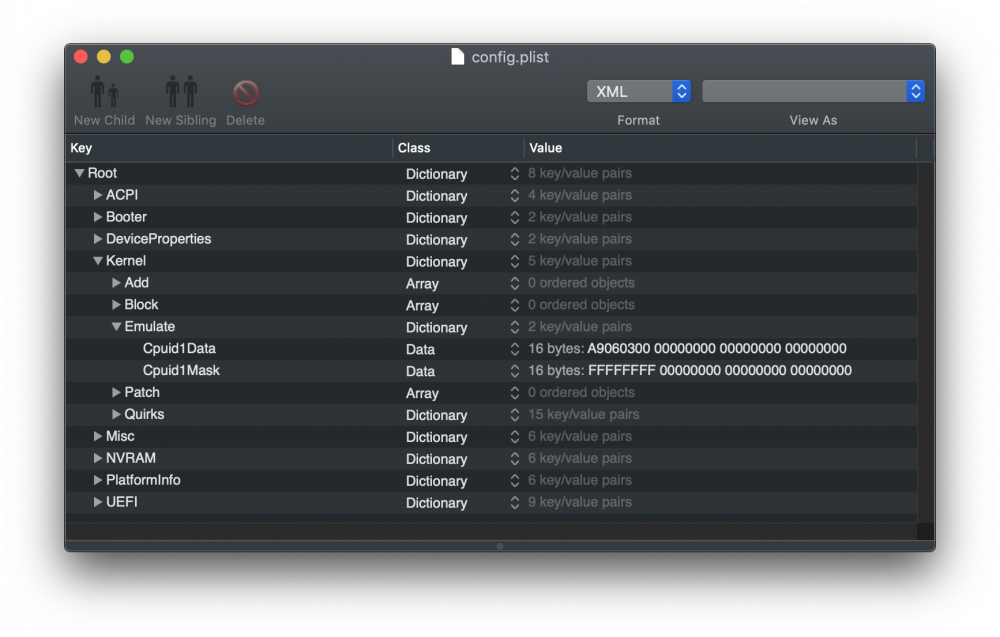
Task: Open class stepper for Emulate row
Action: click(x=515, y=326)
